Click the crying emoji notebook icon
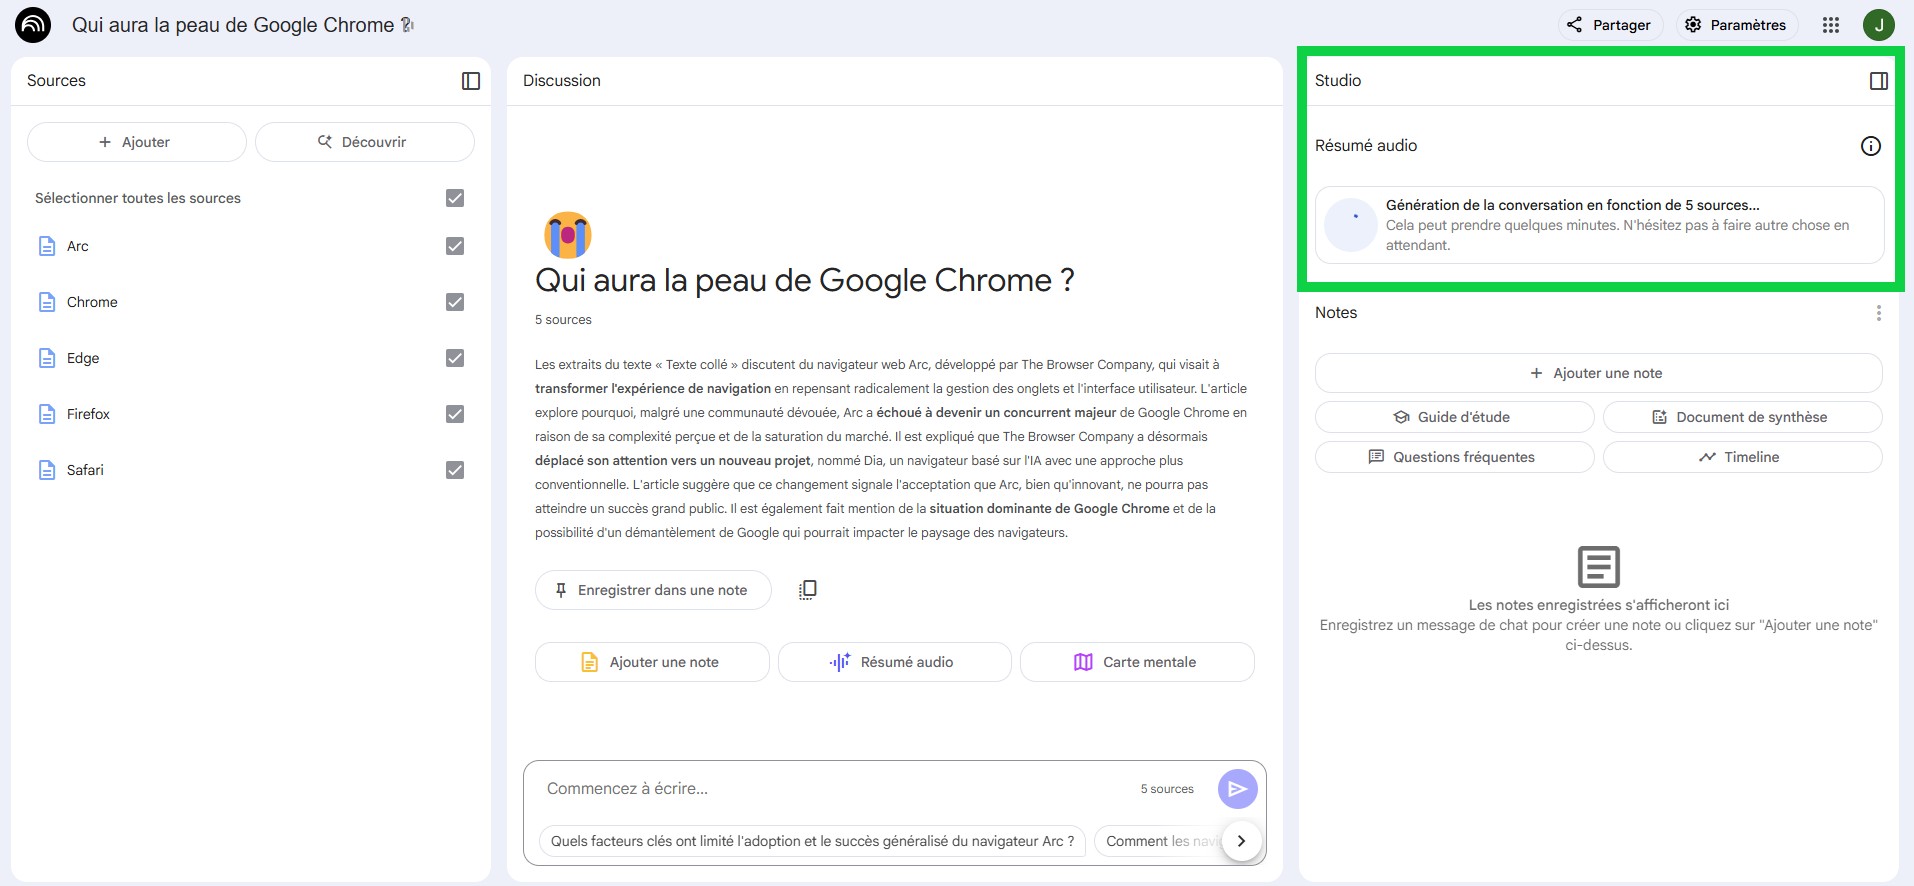 click(x=568, y=235)
